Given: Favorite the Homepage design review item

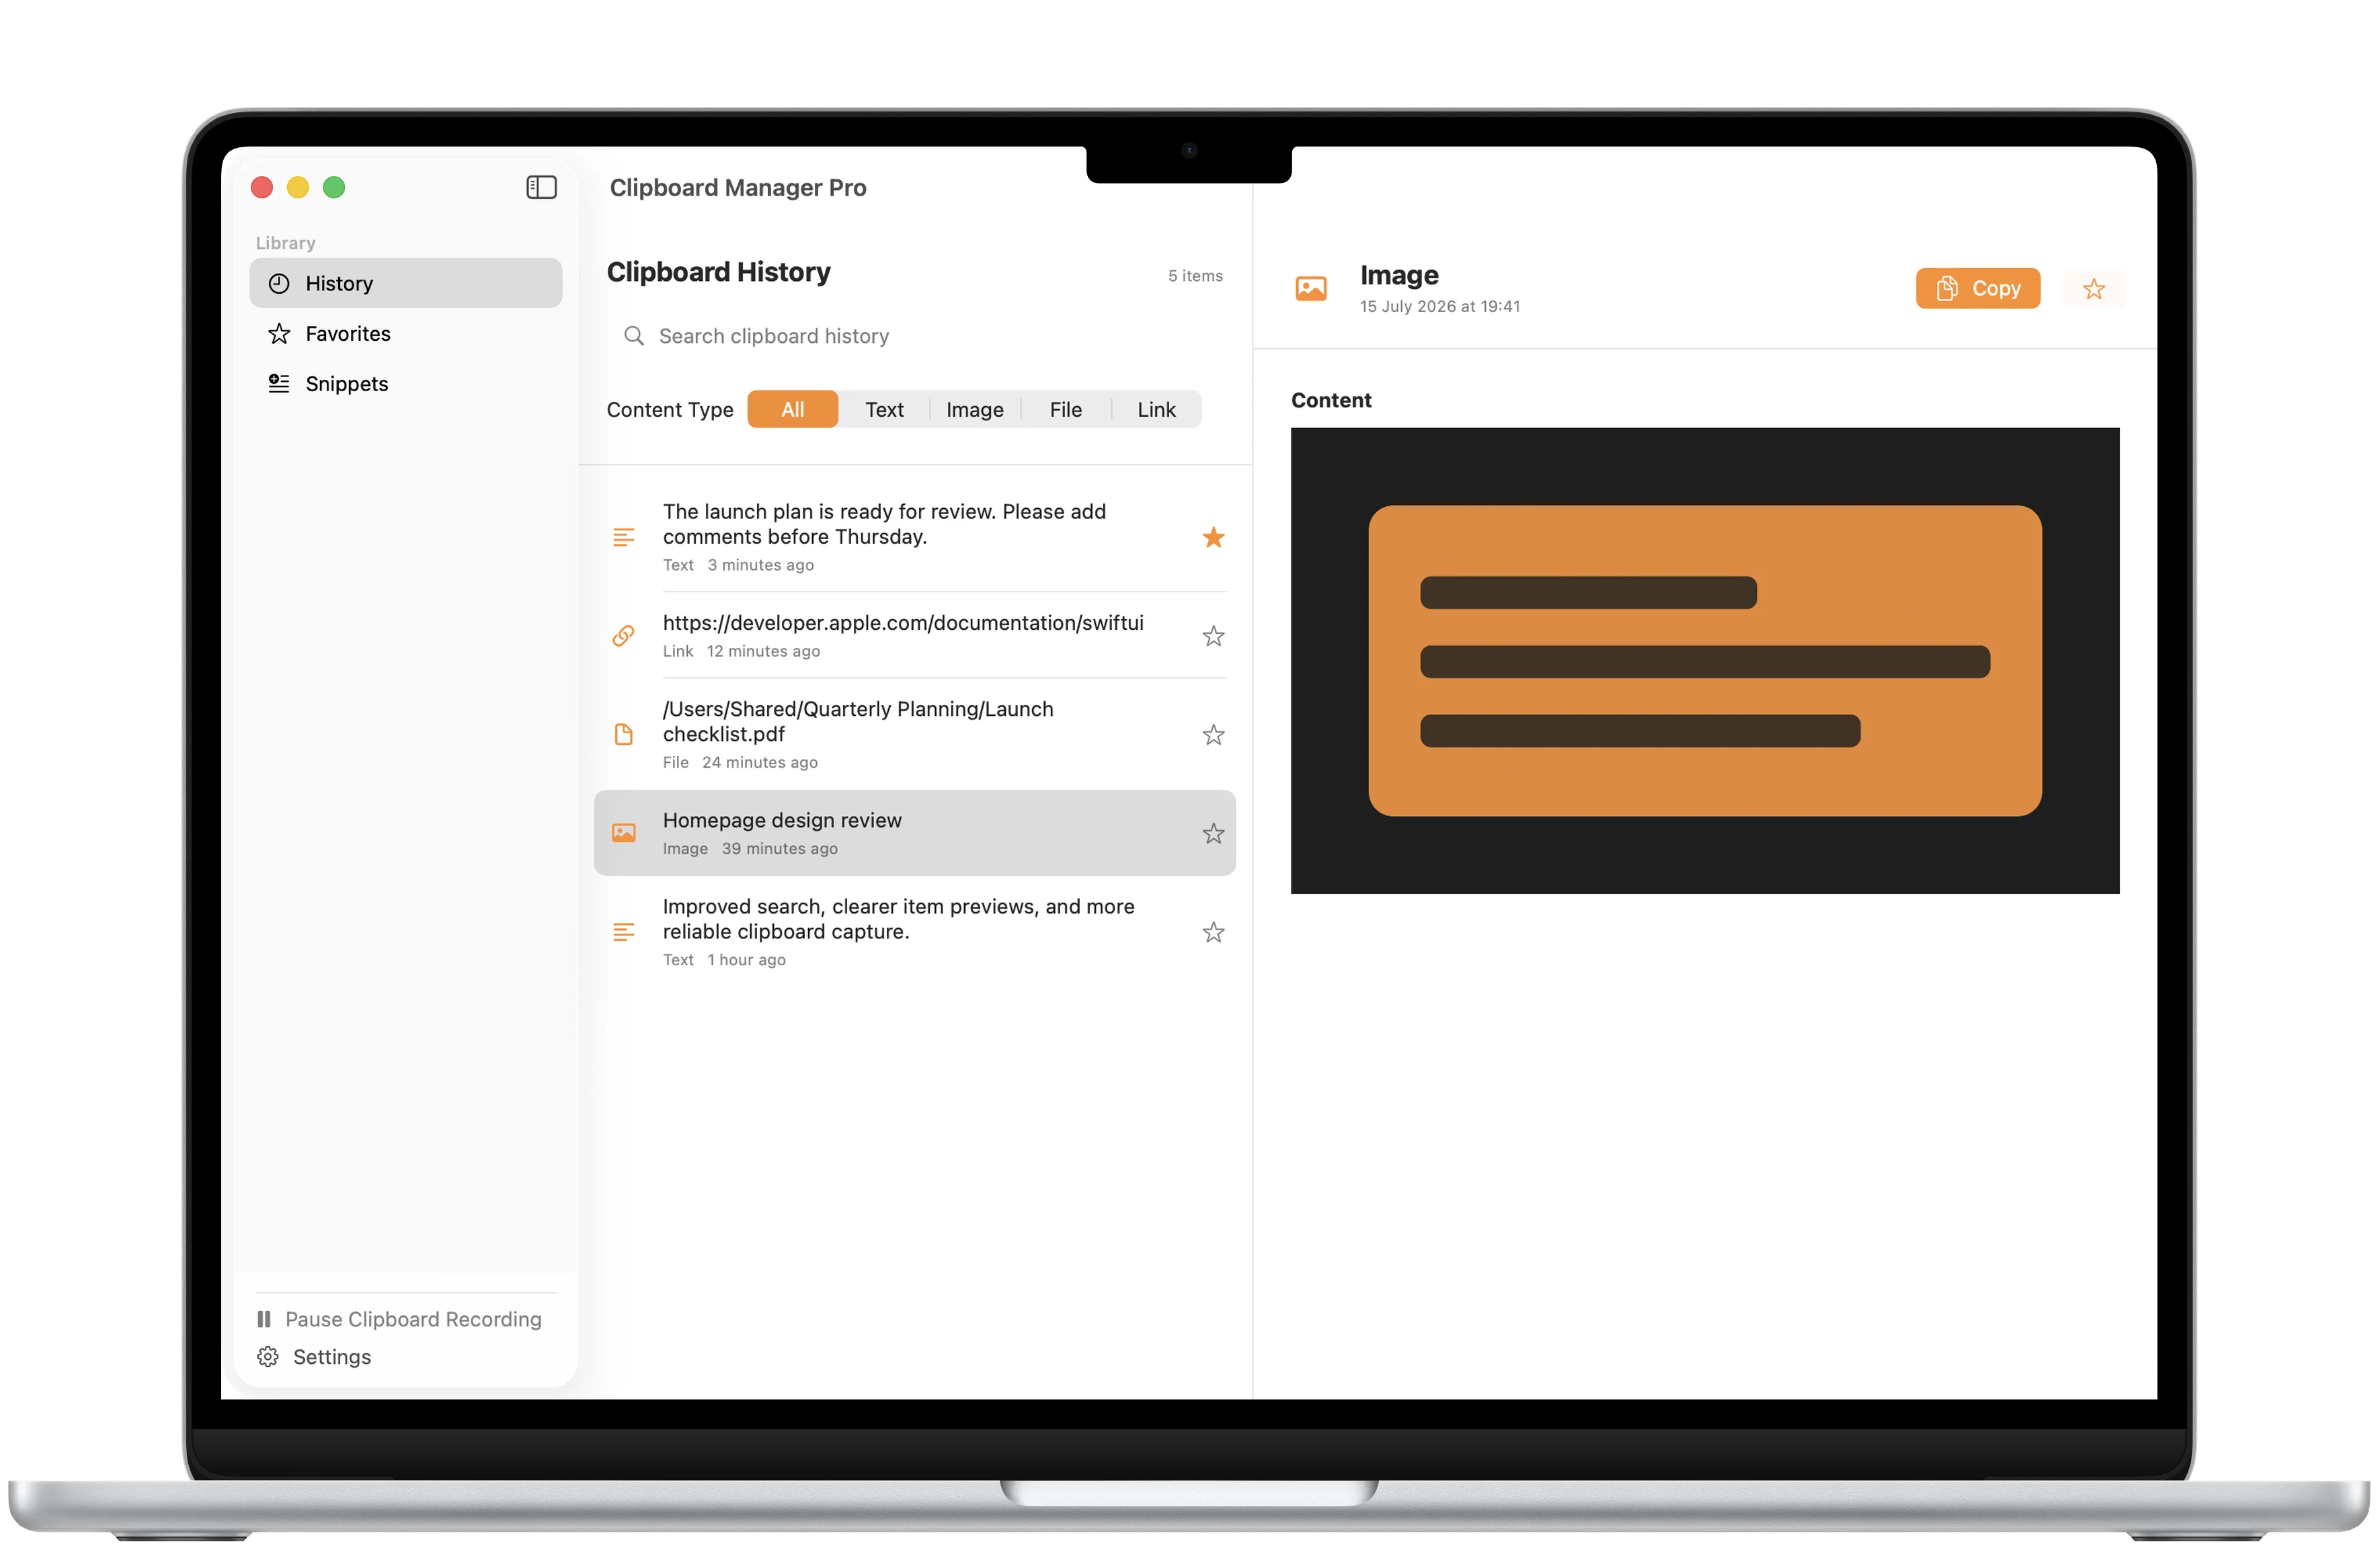Looking at the screenshot, I should [x=1213, y=833].
